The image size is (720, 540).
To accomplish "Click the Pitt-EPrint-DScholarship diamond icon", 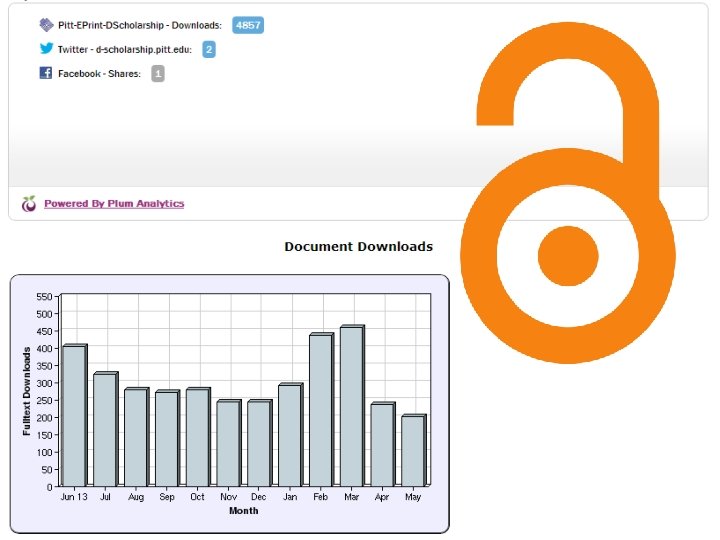I will pos(46,25).
